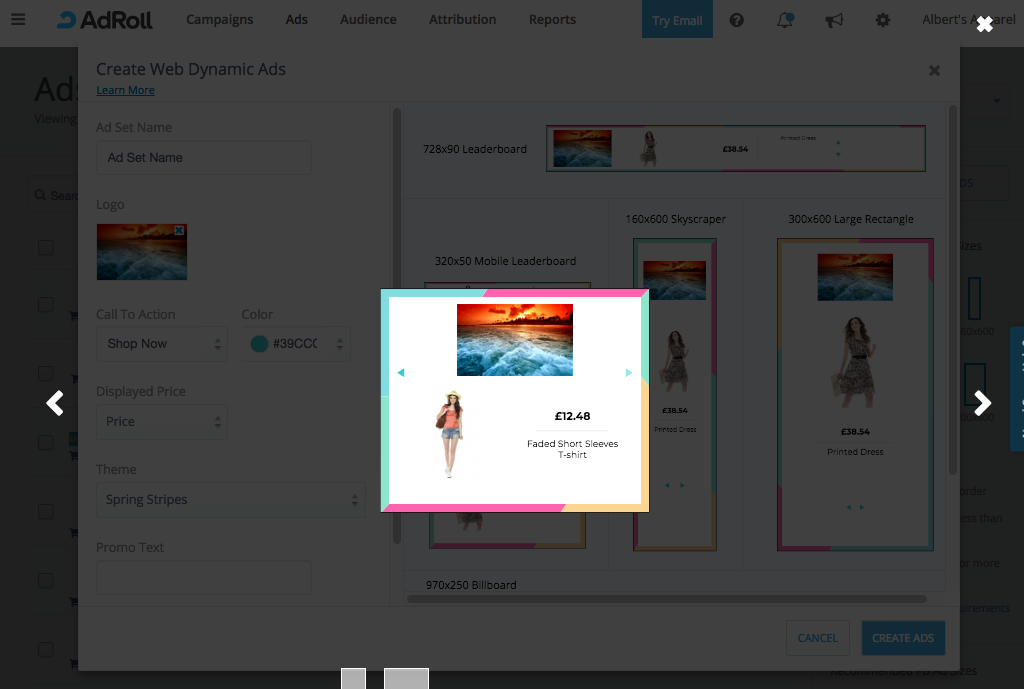
Task: Click the teal color swatch
Action: 259,344
